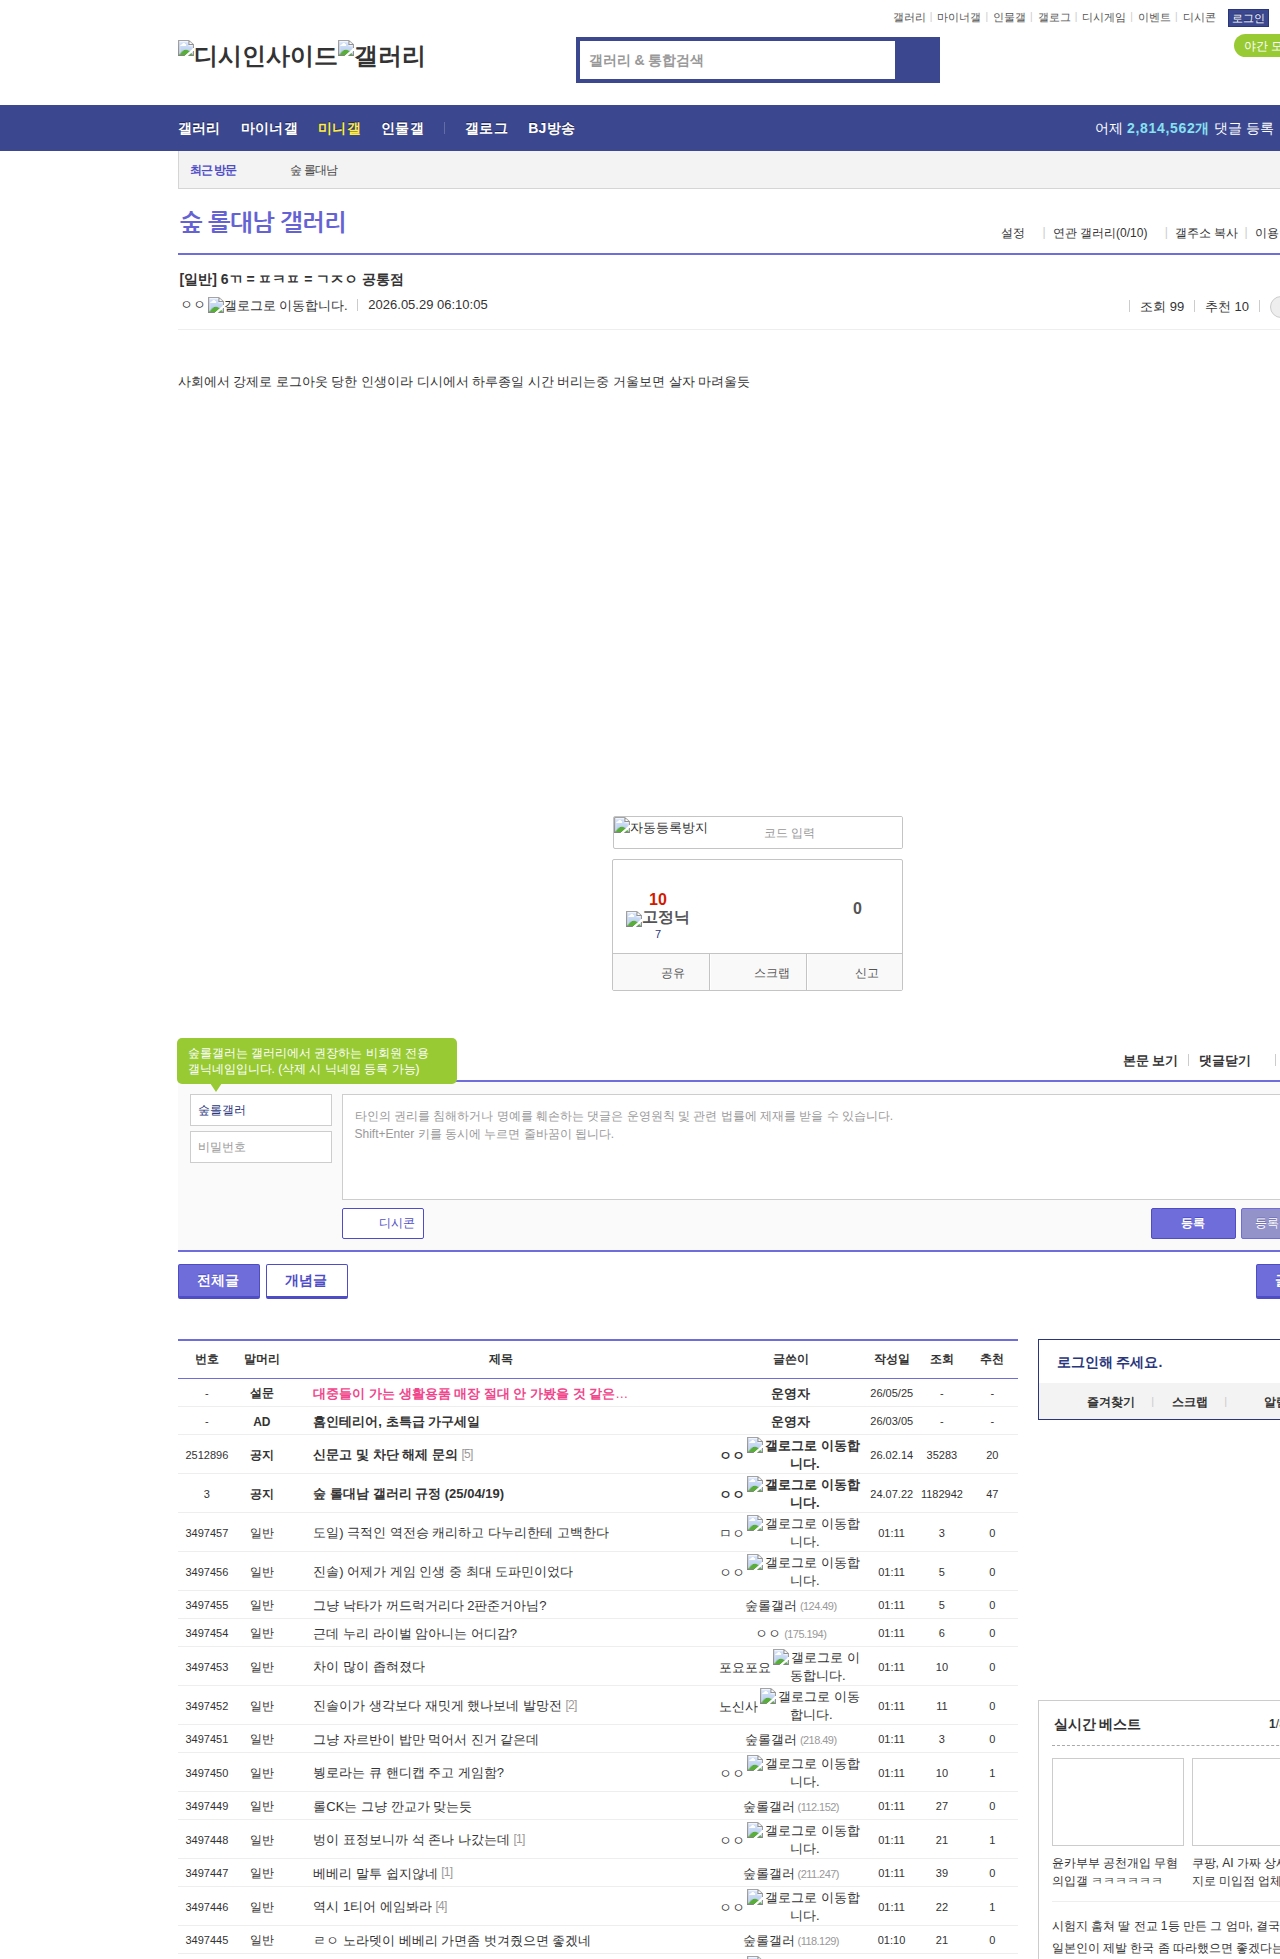Open post 진솔) 어제가 게임 인생 중
Image resolution: width=1280 pixels, height=1959 pixels.
coord(443,1571)
